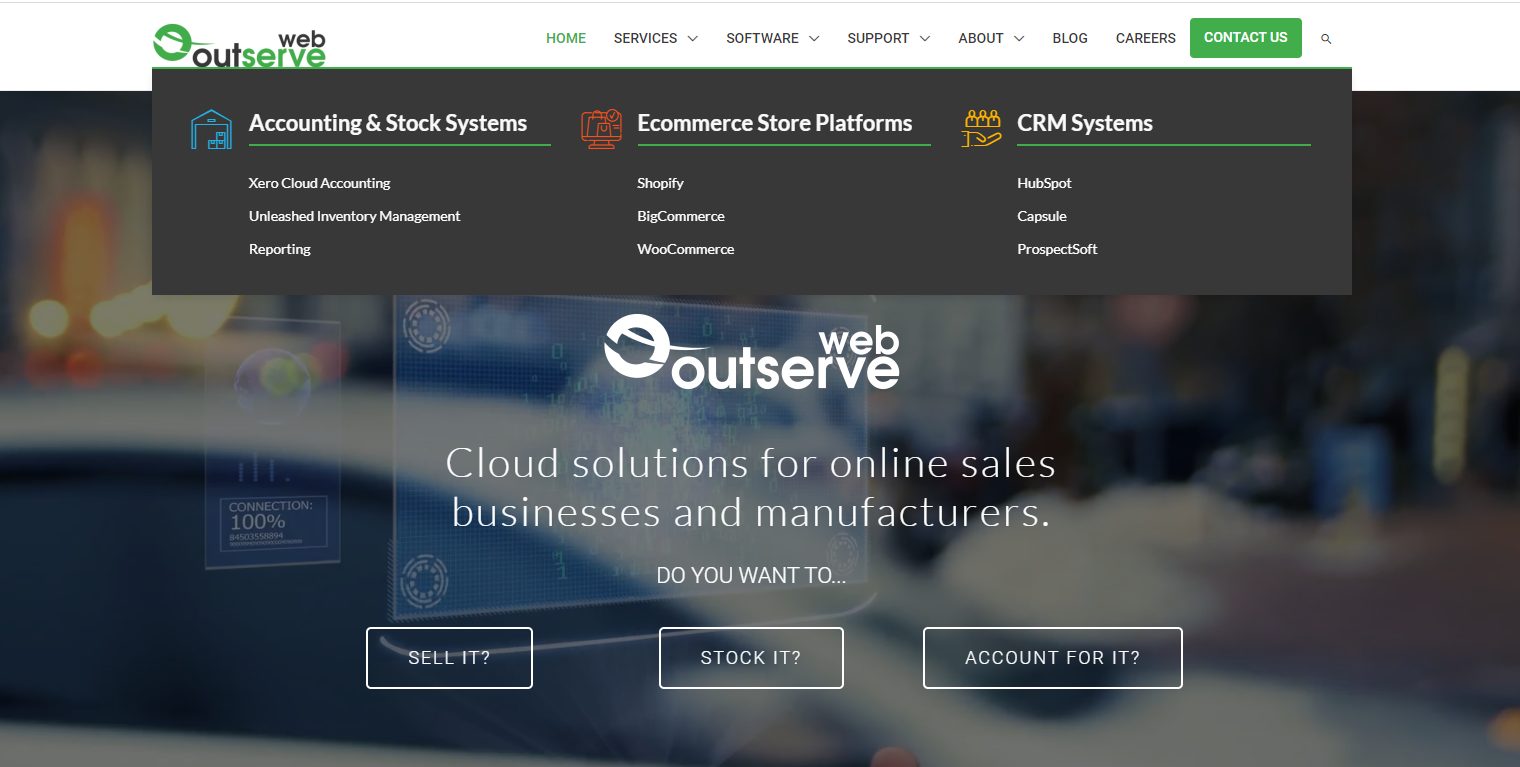Open the Careers page
Screen dimensions: 1520x767
1146,38
